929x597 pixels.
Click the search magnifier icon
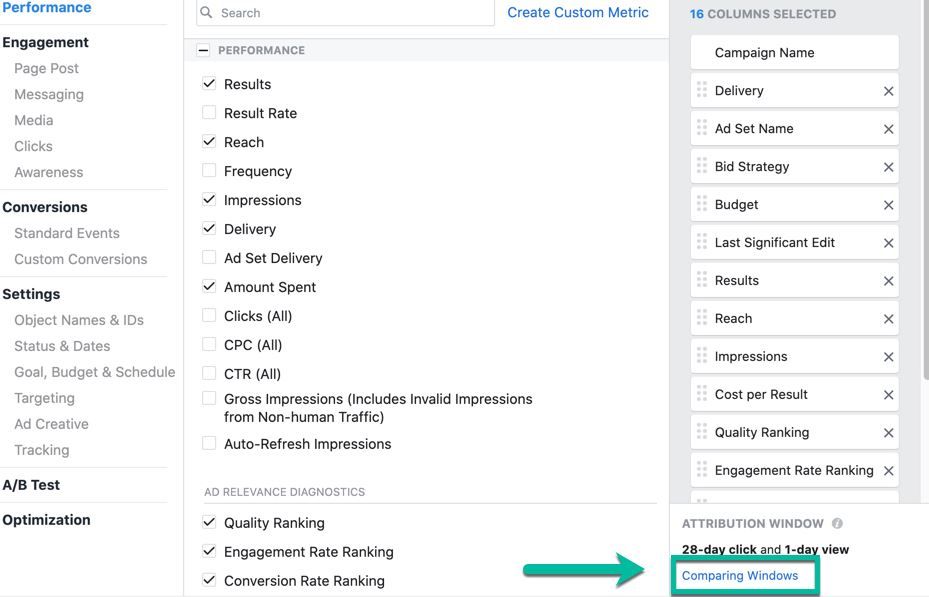point(205,12)
